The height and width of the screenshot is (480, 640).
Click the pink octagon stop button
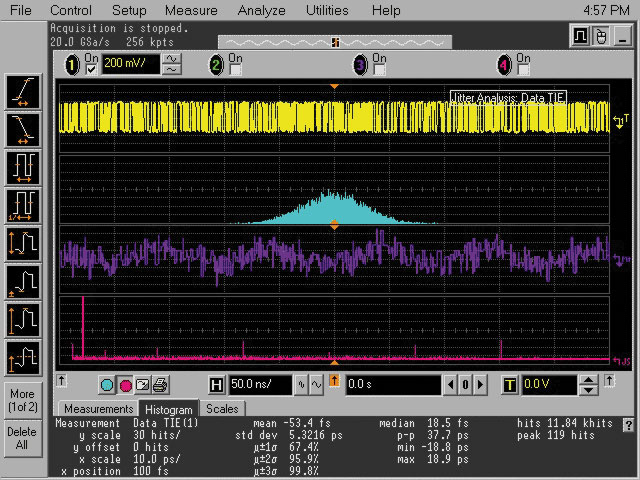(x=126, y=385)
